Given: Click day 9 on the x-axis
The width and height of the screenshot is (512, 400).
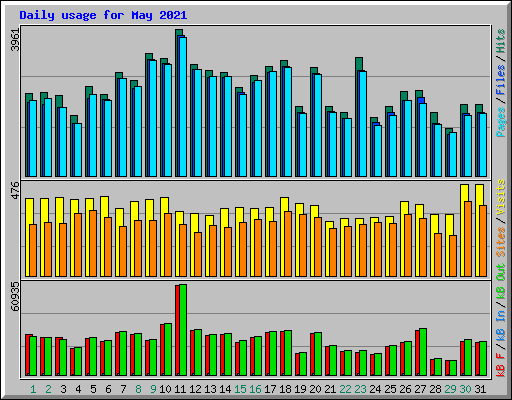Looking at the screenshot, I should 153,389.
